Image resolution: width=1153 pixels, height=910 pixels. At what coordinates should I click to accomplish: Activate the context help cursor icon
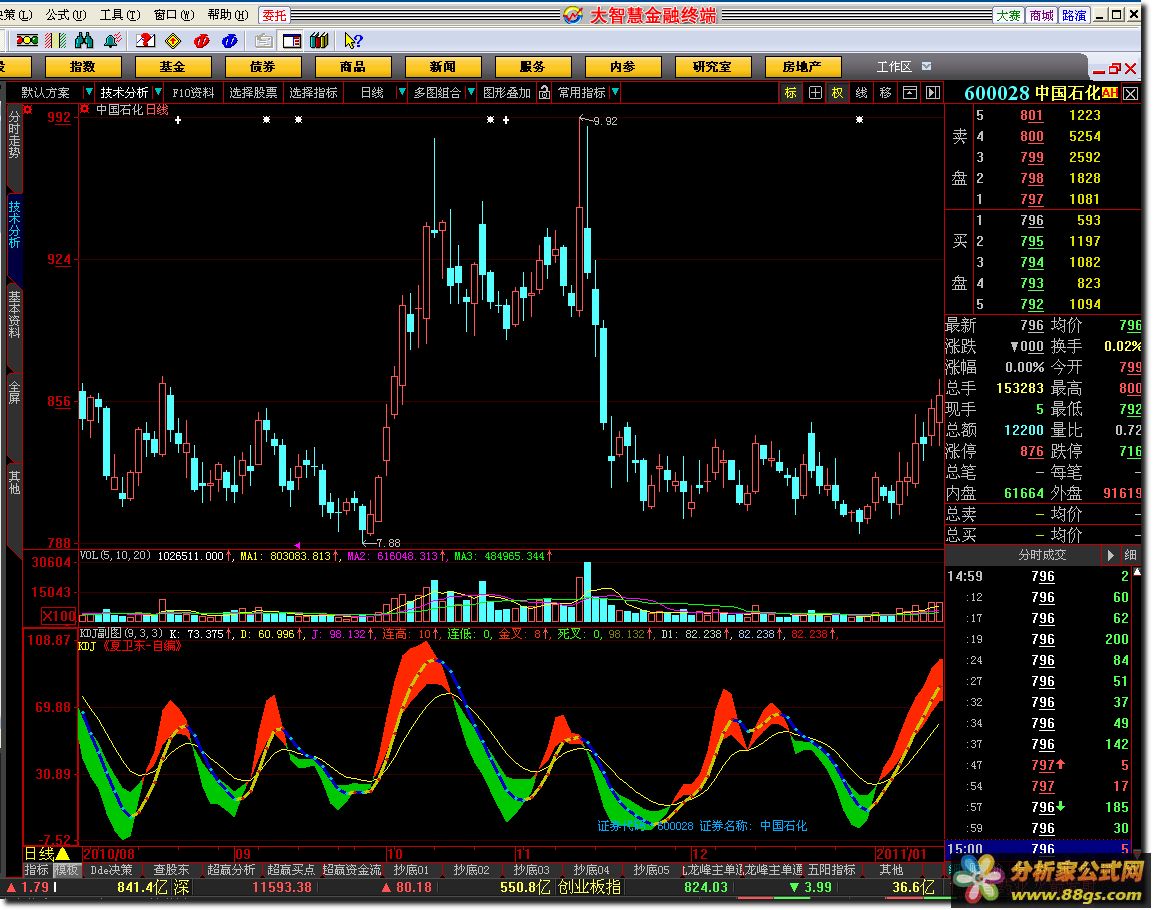[x=353, y=40]
